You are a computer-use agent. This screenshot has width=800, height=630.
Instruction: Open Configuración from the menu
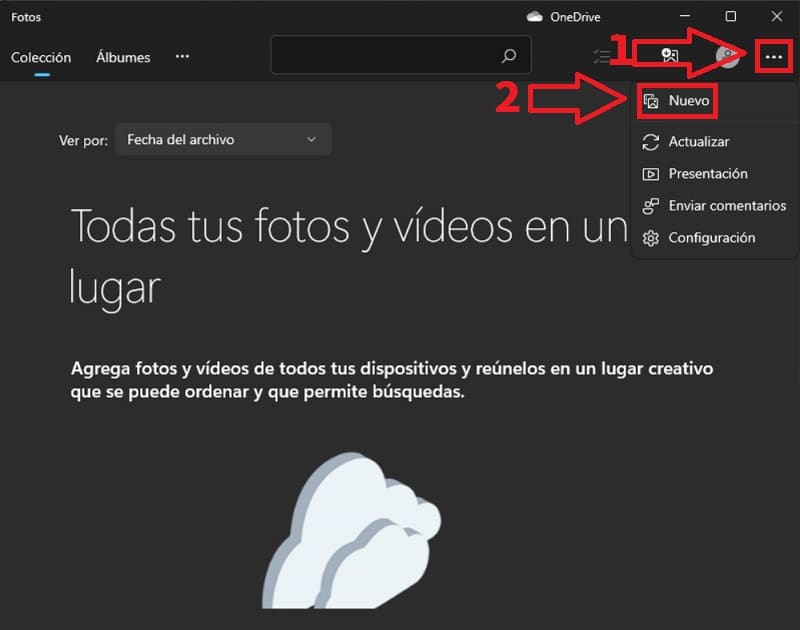(x=714, y=238)
